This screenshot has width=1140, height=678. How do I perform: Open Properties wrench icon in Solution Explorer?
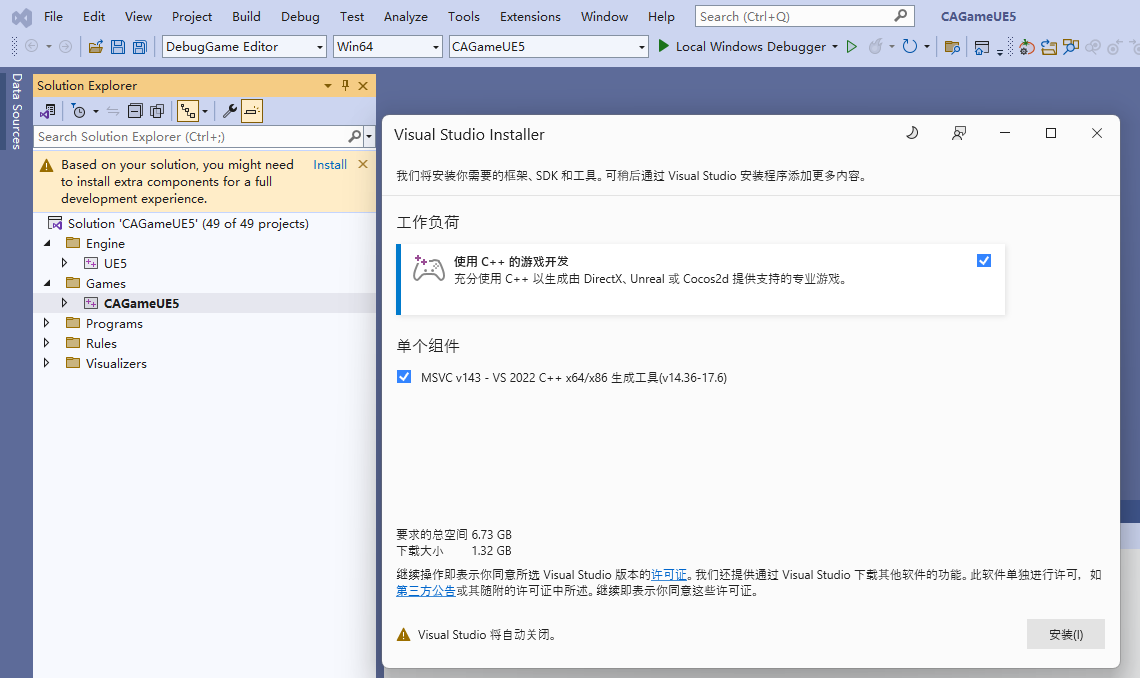230,111
